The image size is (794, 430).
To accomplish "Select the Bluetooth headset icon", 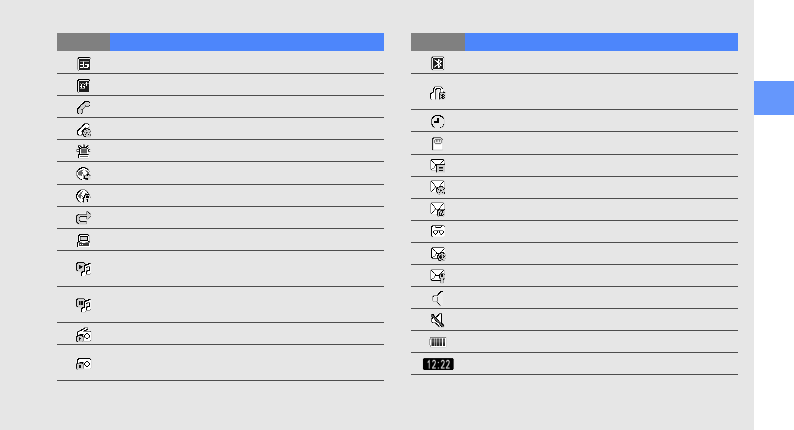I will tap(438, 93).
